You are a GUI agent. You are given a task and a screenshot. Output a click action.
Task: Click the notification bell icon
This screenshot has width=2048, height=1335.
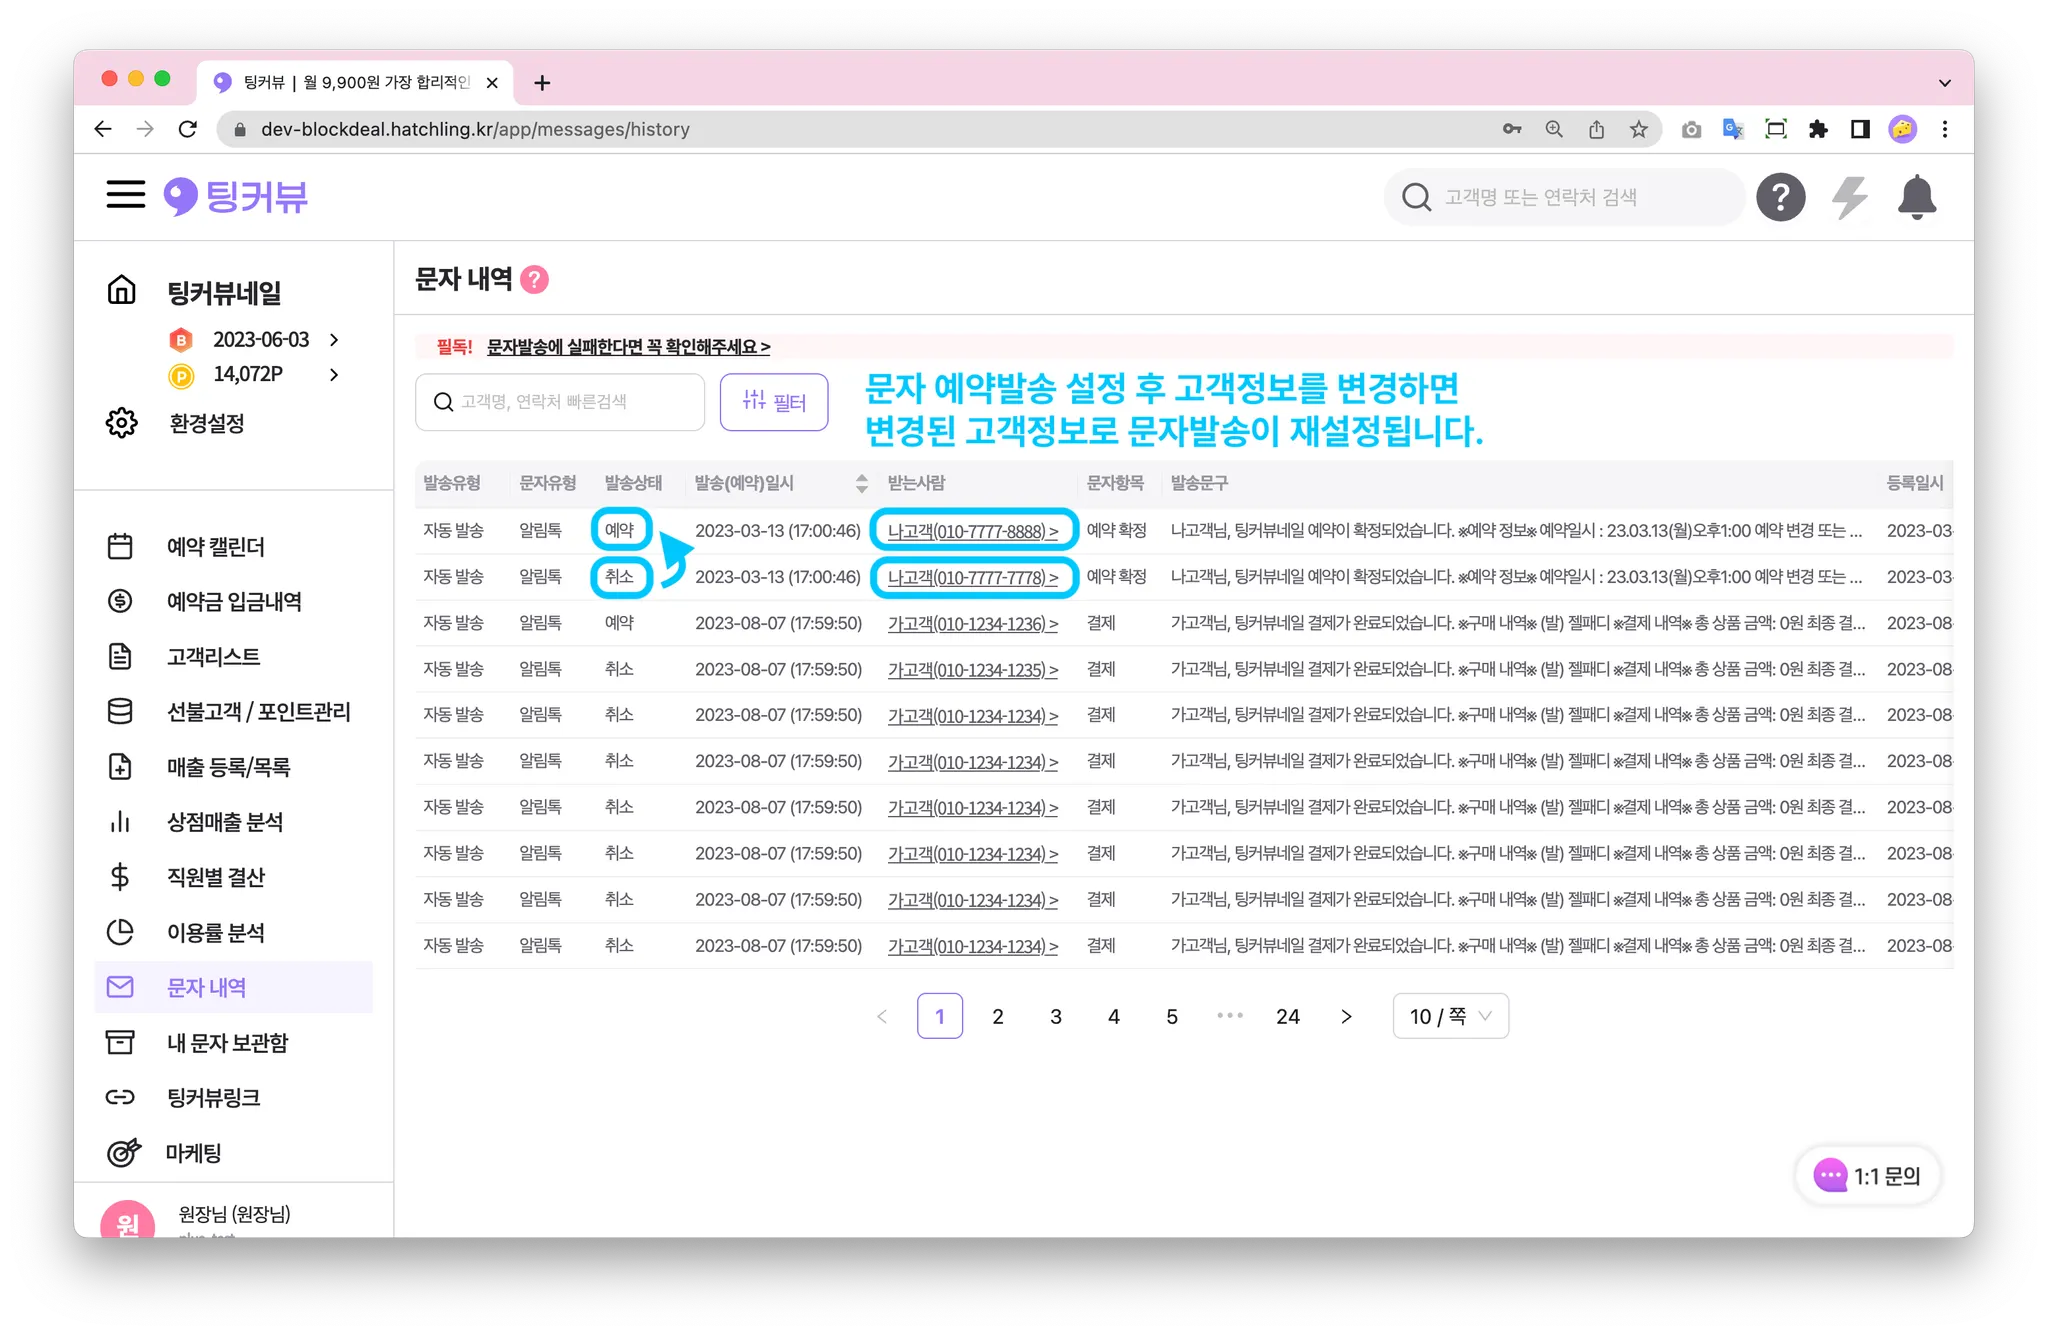tap(1916, 197)
